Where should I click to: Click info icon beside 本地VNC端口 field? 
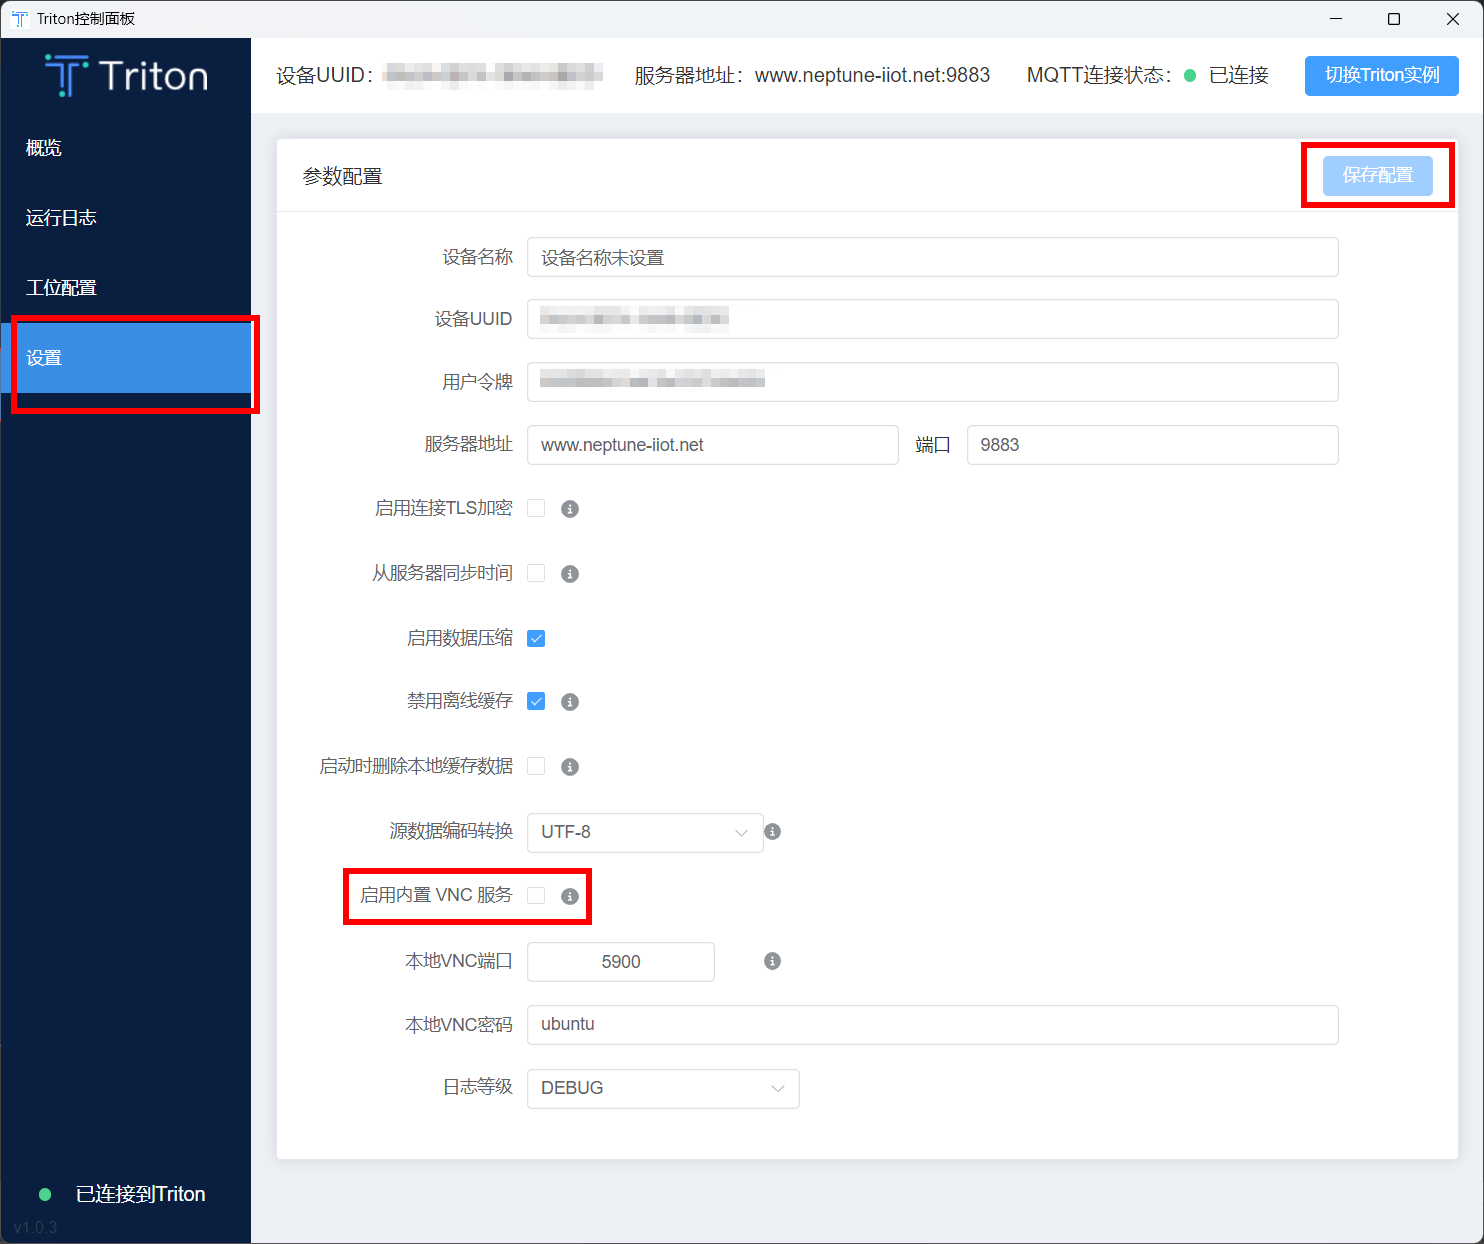(x=772, y=961)
